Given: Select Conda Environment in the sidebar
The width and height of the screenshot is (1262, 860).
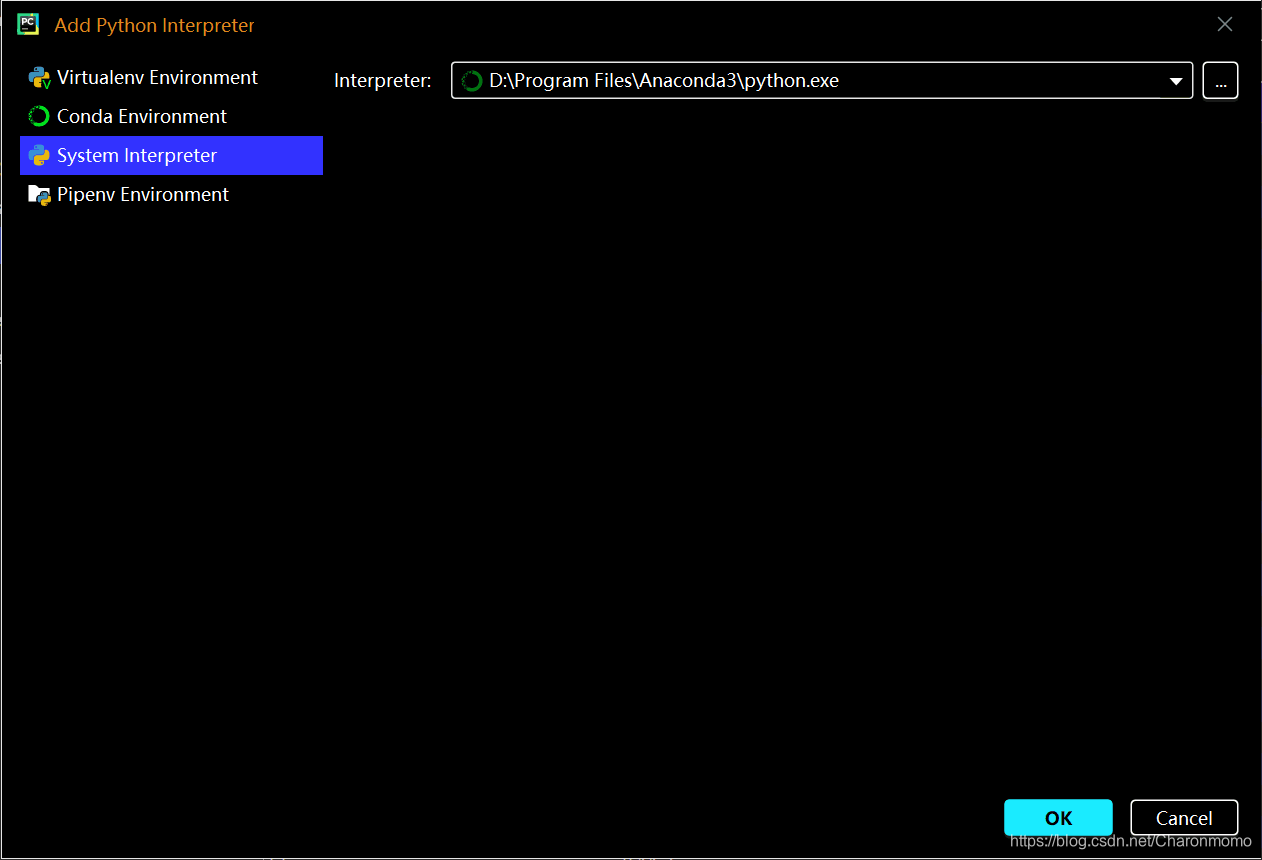Looking at the screenshot, I should (171, 117).
